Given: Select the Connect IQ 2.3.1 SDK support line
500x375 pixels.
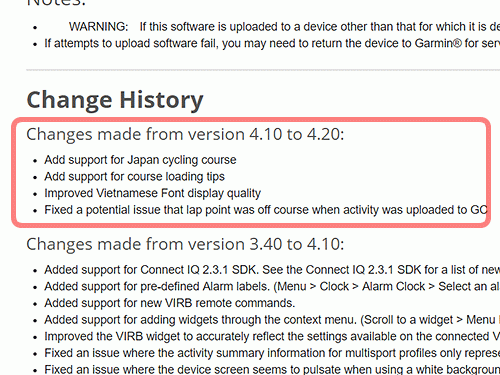Looking at the screenshot, I should pyautogui.click(x=272, y=270).
